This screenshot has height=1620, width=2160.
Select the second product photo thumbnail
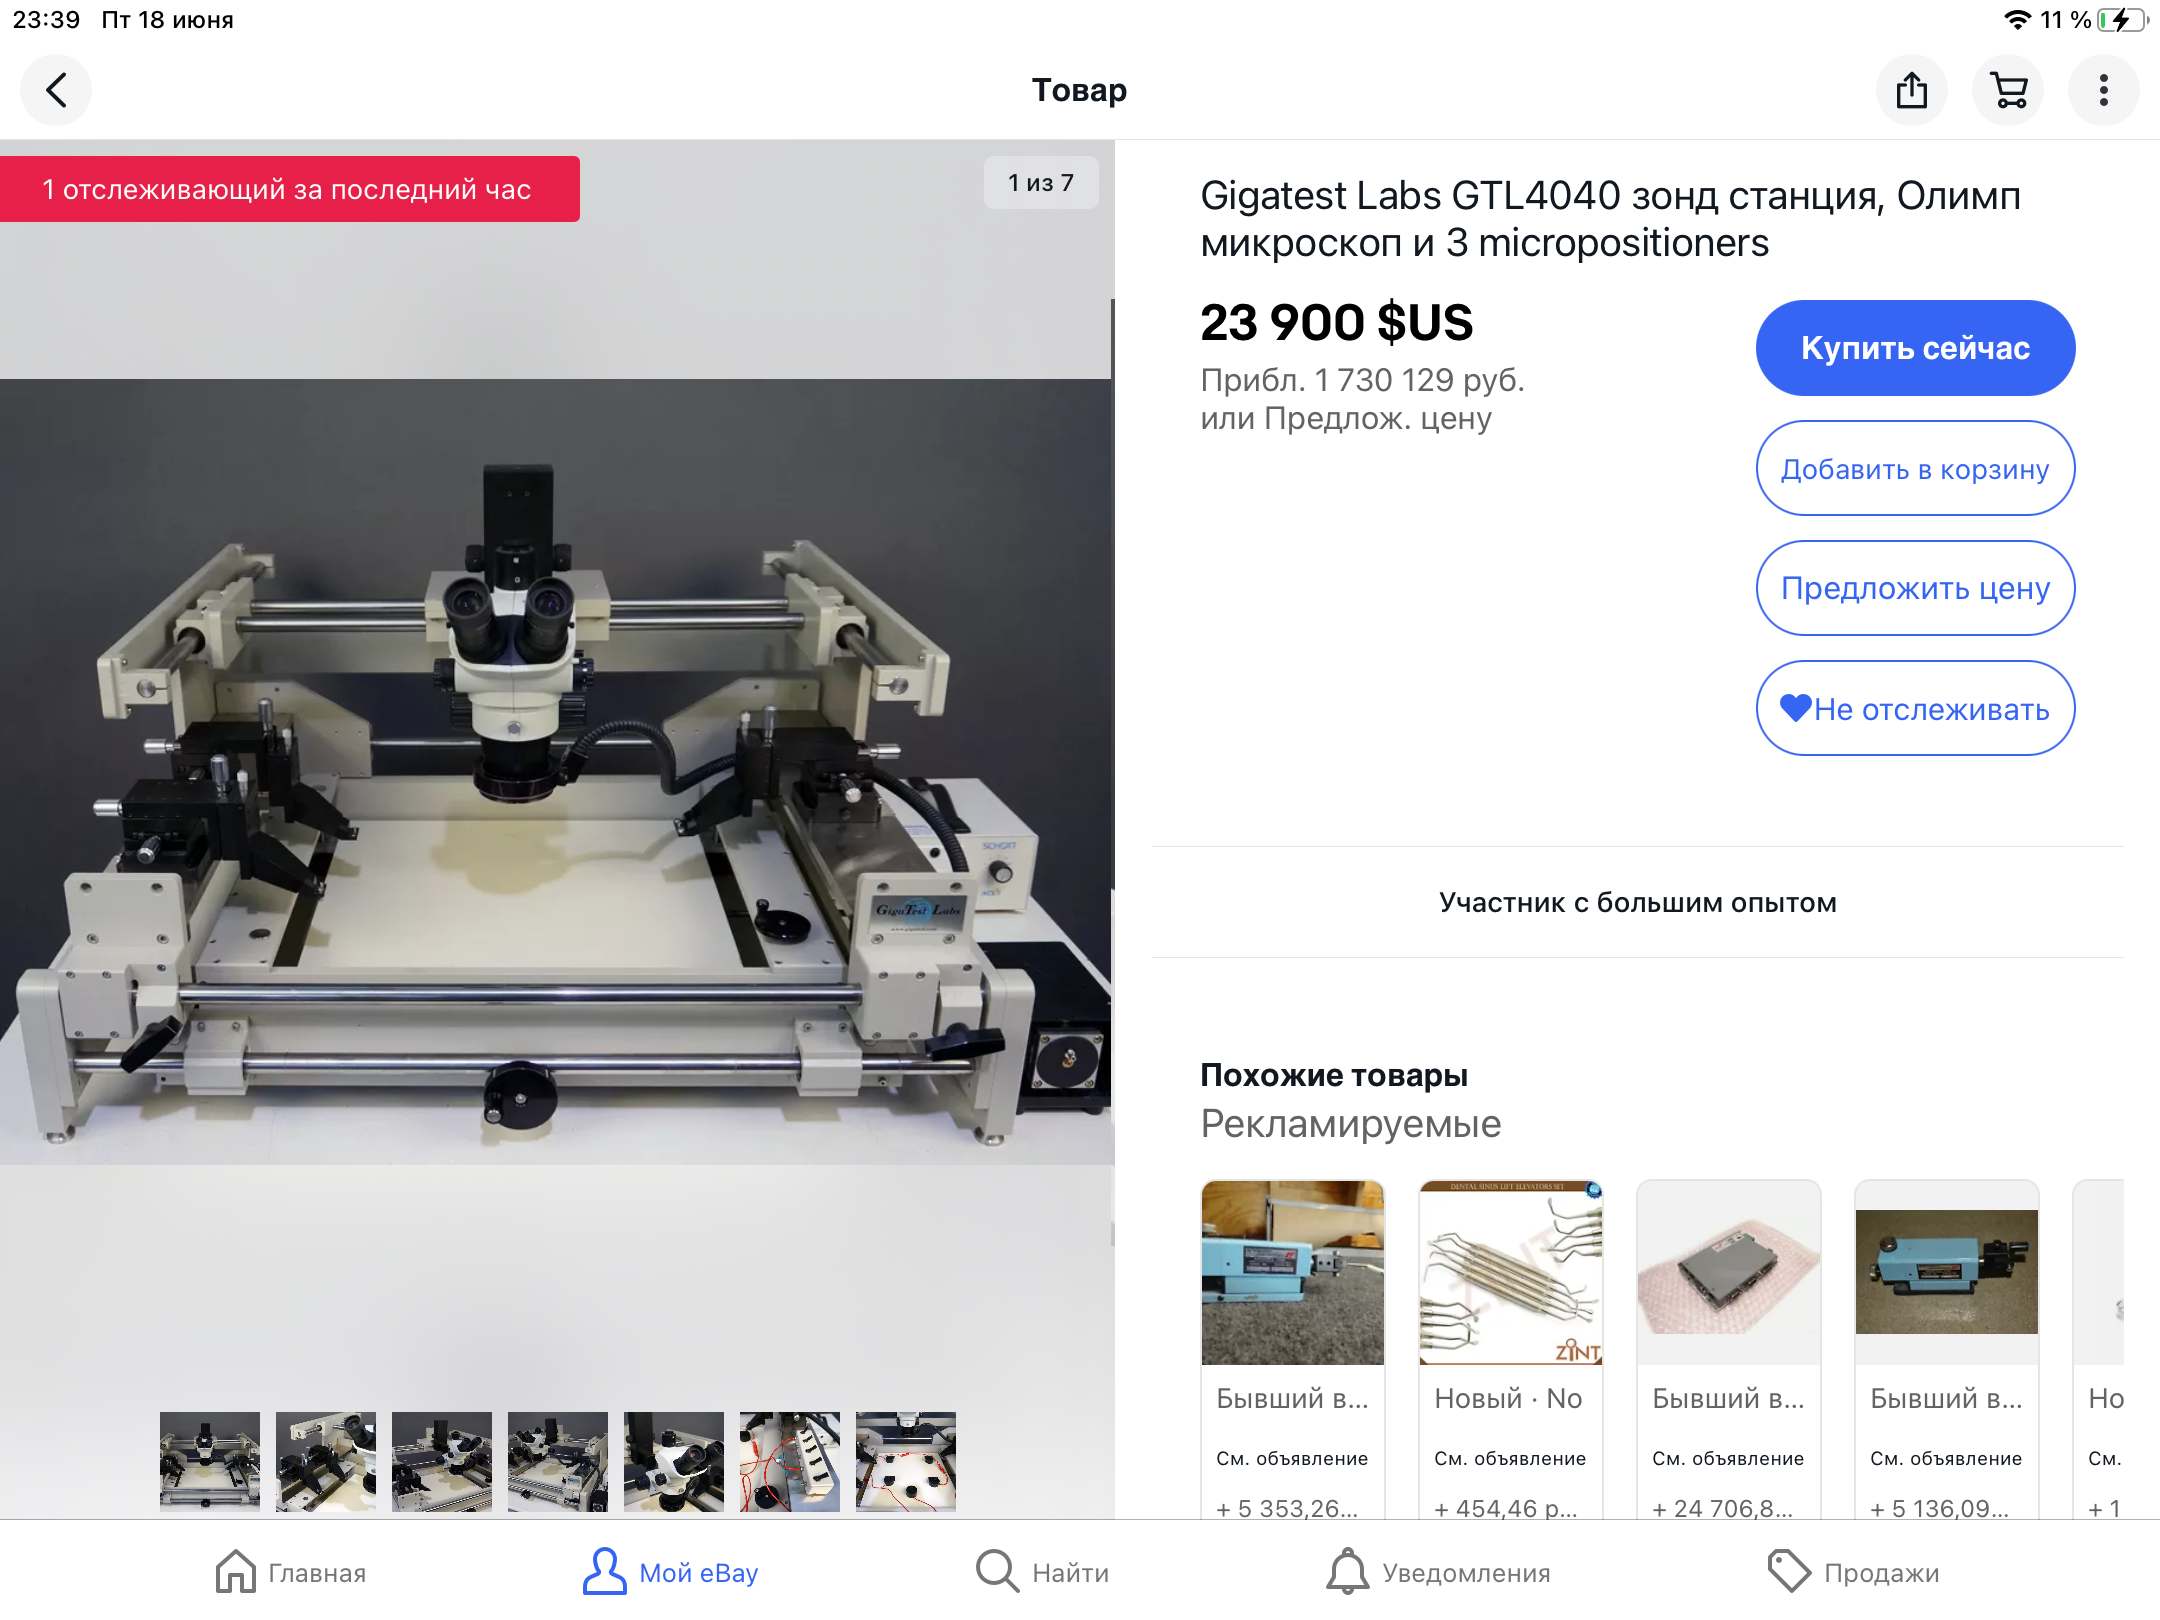(326, 1461)
